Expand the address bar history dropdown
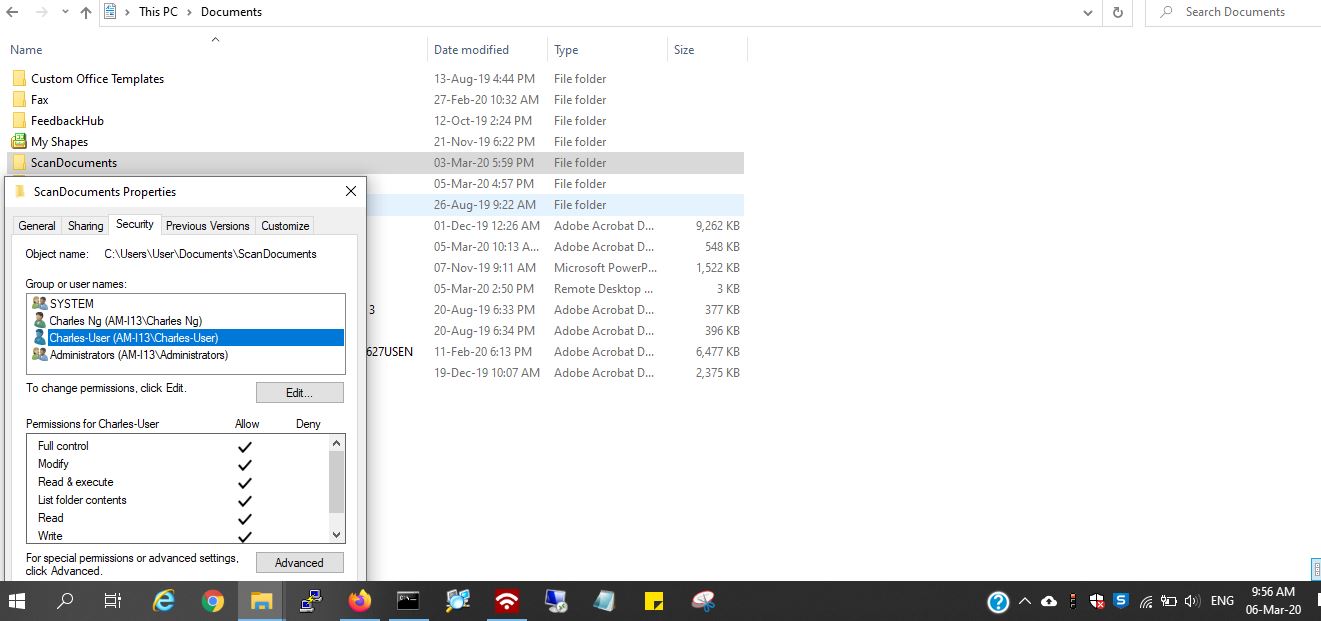This screenshot has height=621, width=1321. 1088,12
